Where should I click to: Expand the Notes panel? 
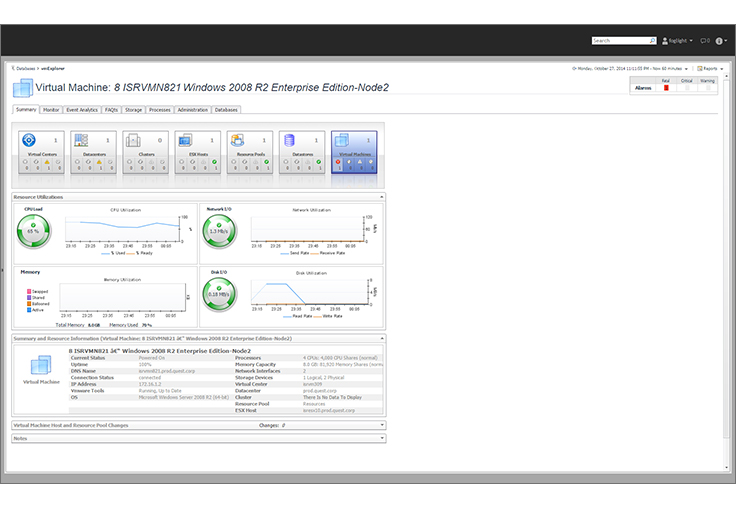click(382, 439)
